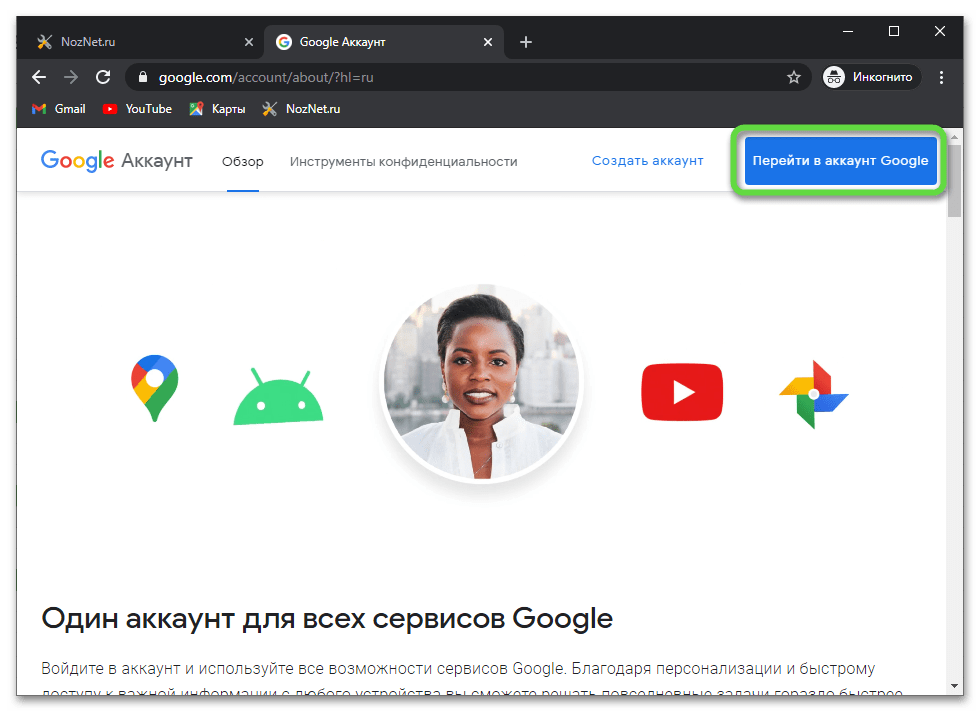The width and height of the screenshot is (980, 712).
Task: Click the Google Photos pinwheel icon
Action: point(814,394)
